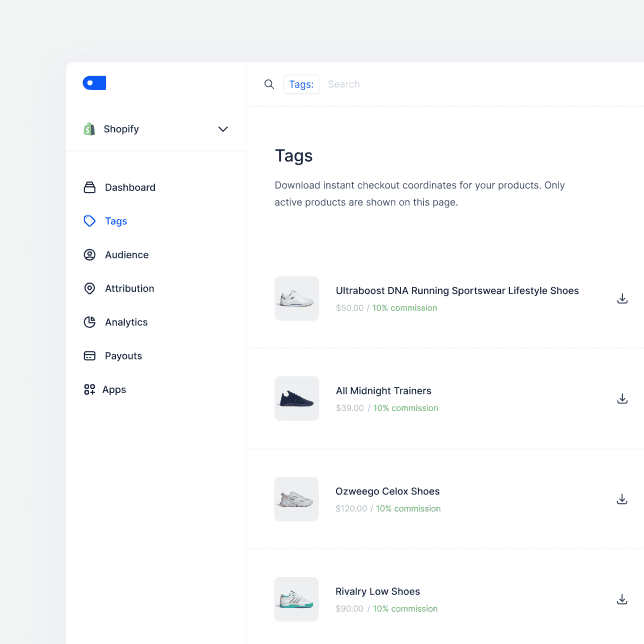
Task: Click 10% commission under Ozweego Celox Shoes
Action: coord(408,508)
